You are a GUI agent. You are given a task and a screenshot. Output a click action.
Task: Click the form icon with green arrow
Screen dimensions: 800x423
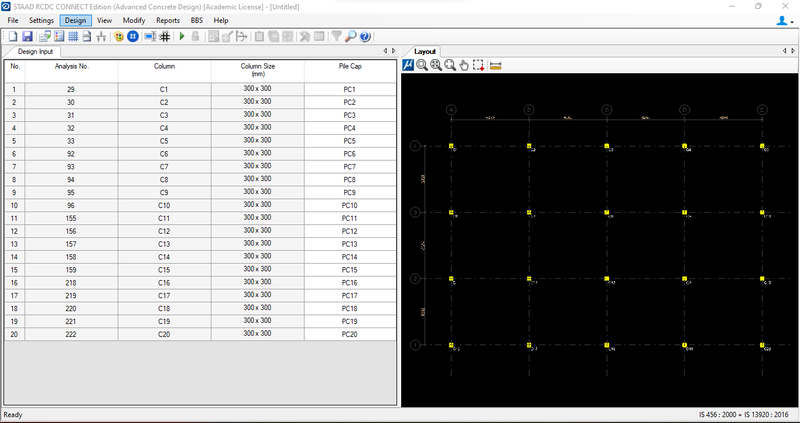coord(45,36)
